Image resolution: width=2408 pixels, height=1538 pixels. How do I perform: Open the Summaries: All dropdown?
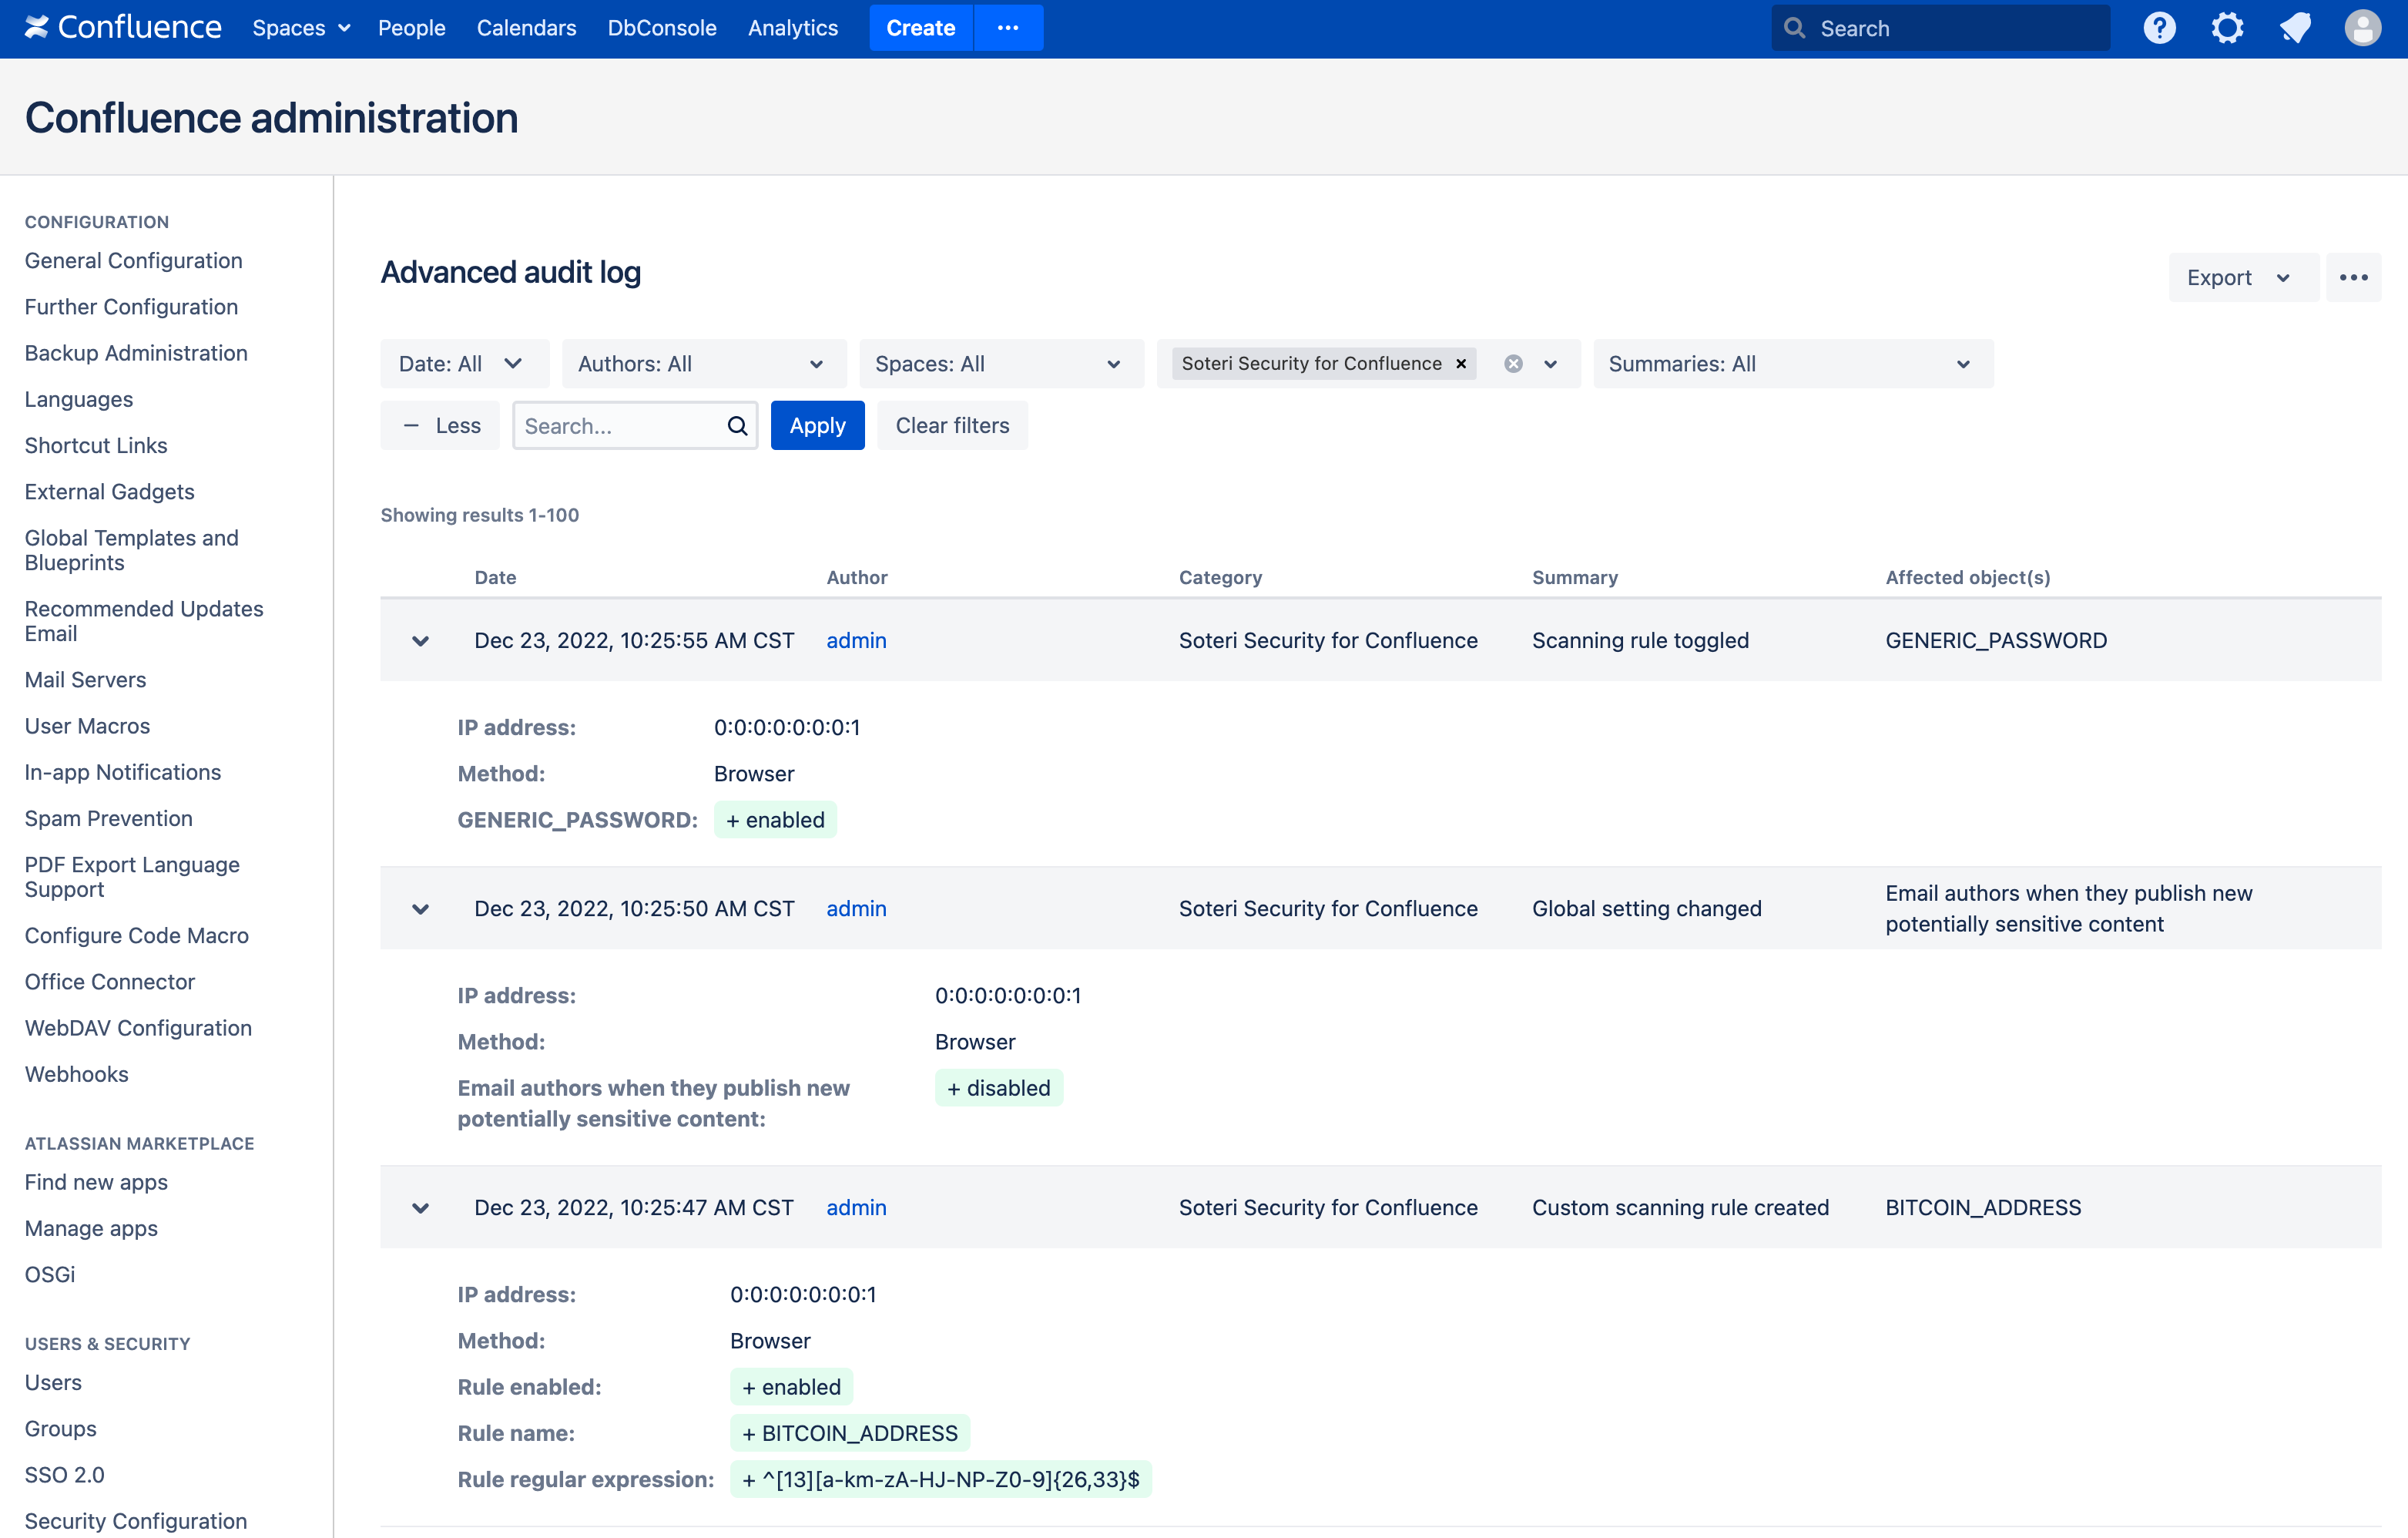click(1791, 364)
